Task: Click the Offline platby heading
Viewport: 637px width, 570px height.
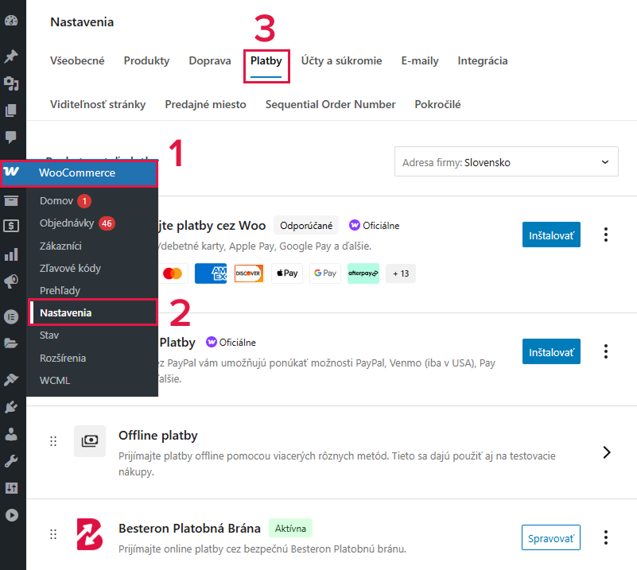Action: (158, 436)
